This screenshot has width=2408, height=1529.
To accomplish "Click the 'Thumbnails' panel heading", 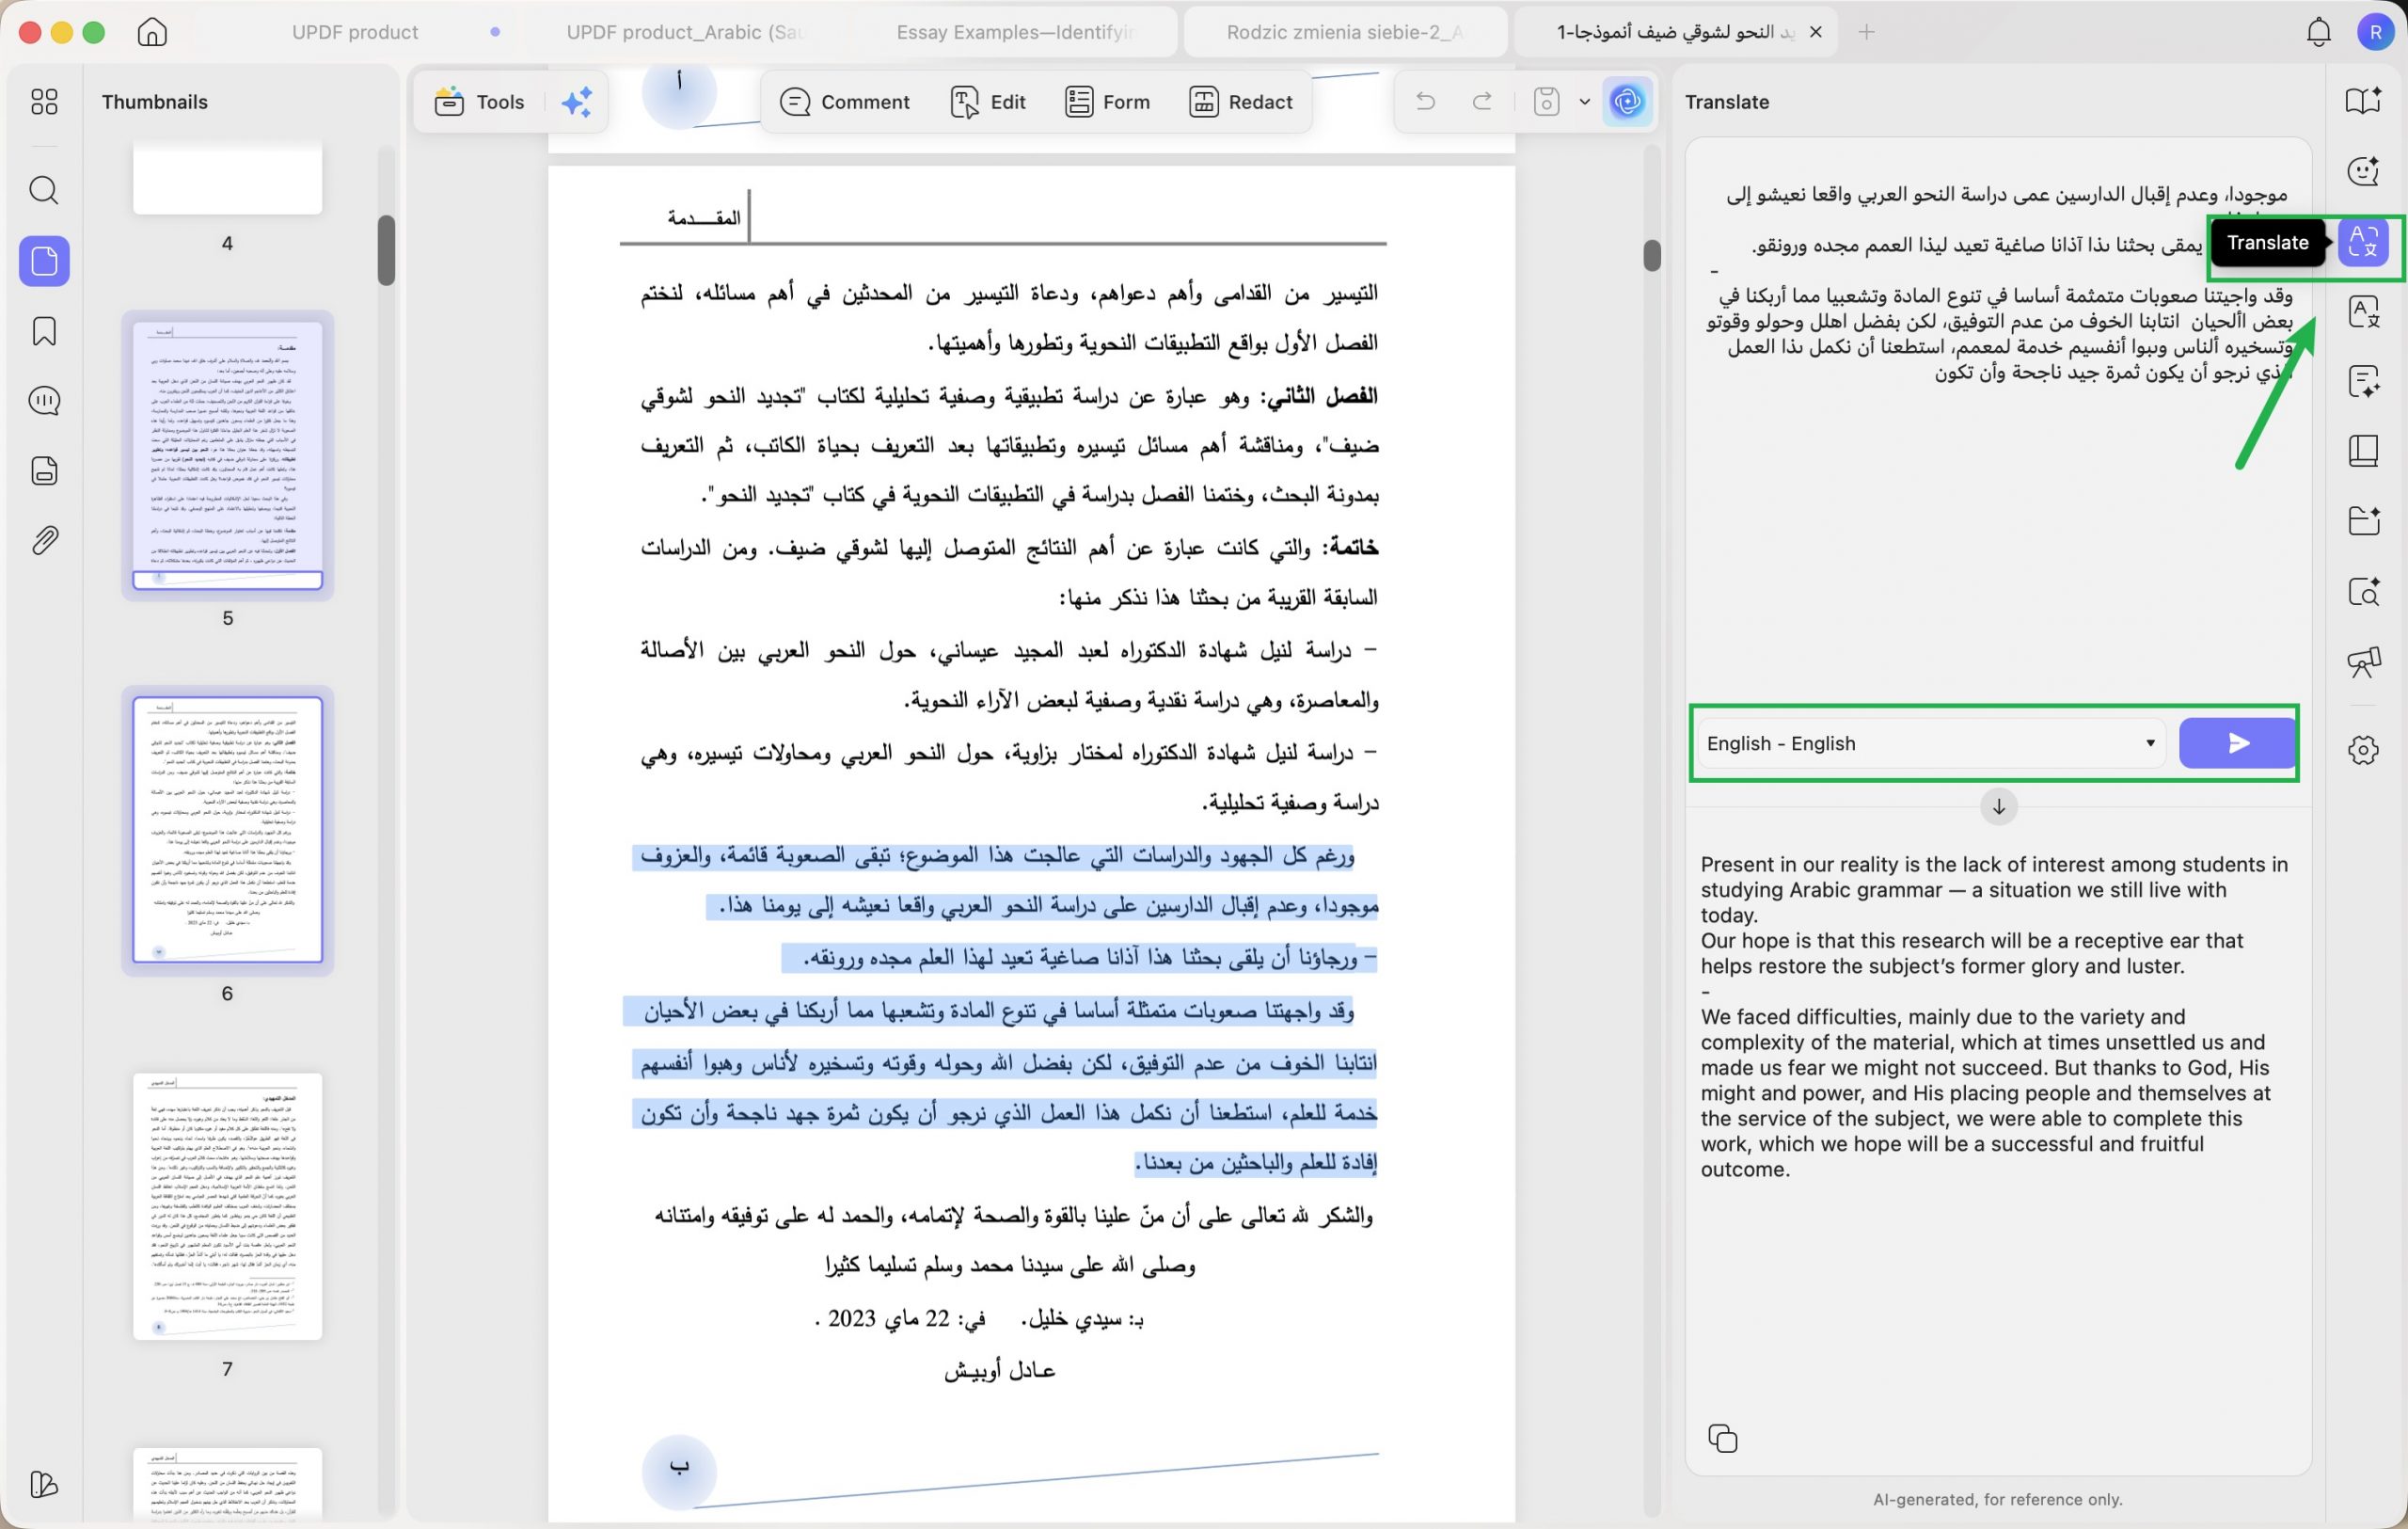I will [x=155, y=102].
